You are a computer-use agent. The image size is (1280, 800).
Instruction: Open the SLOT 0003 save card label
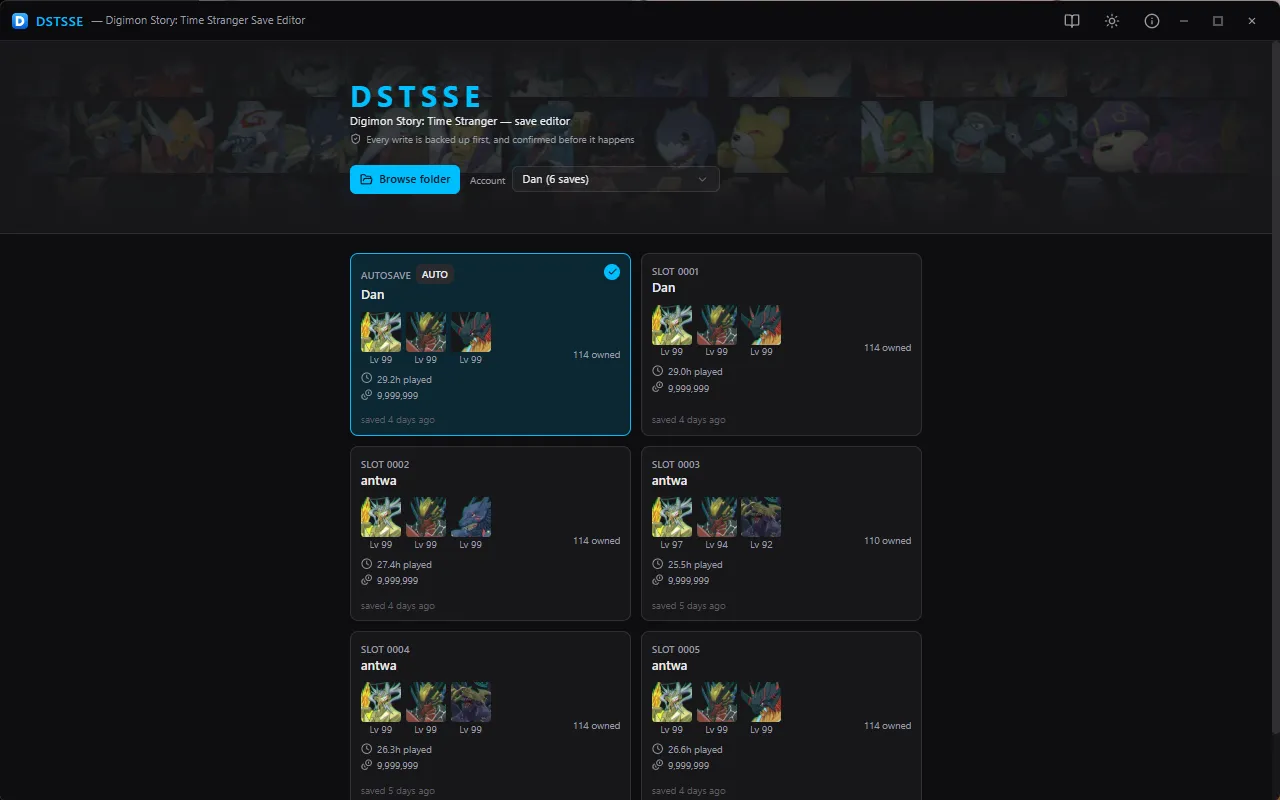[x=676, y=465]
